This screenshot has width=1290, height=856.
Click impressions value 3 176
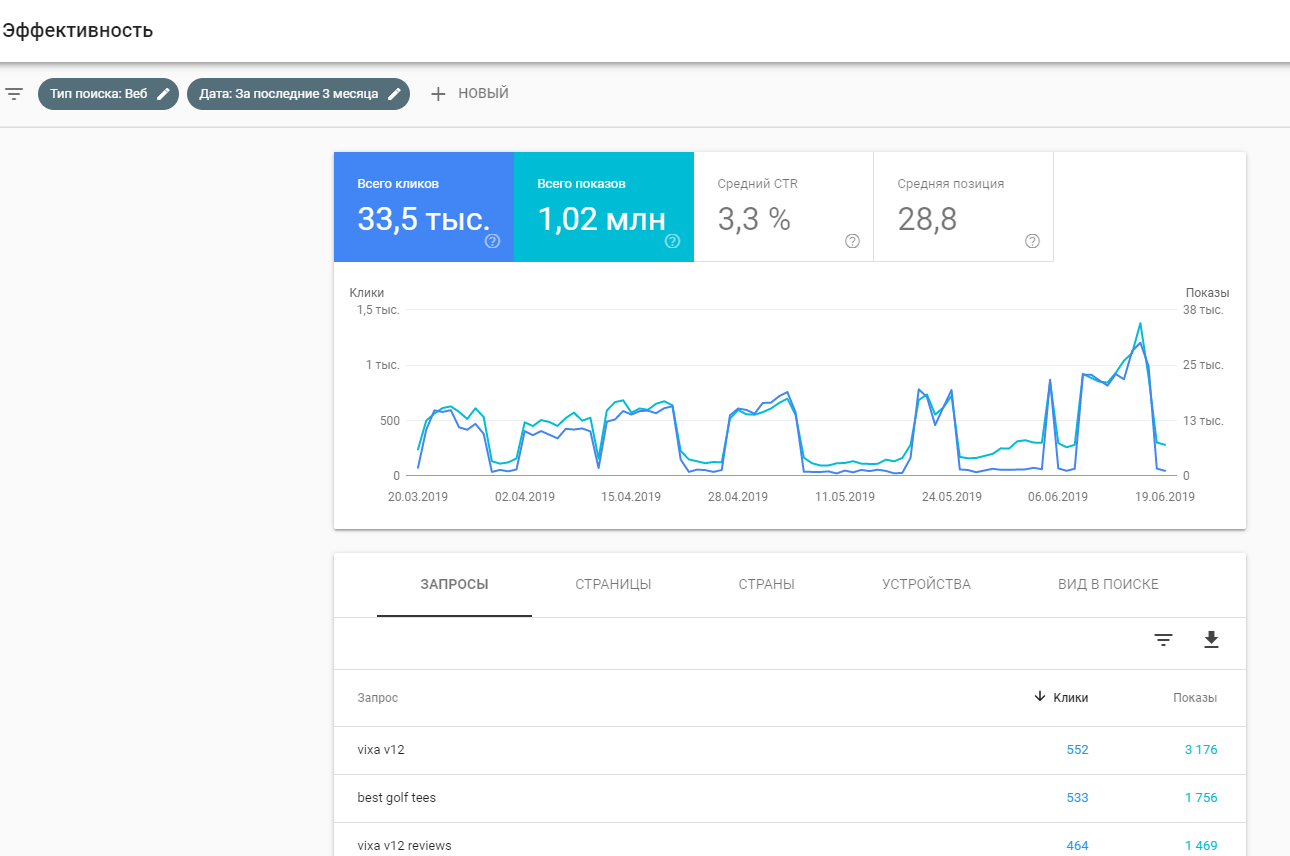pos(1201,750)
